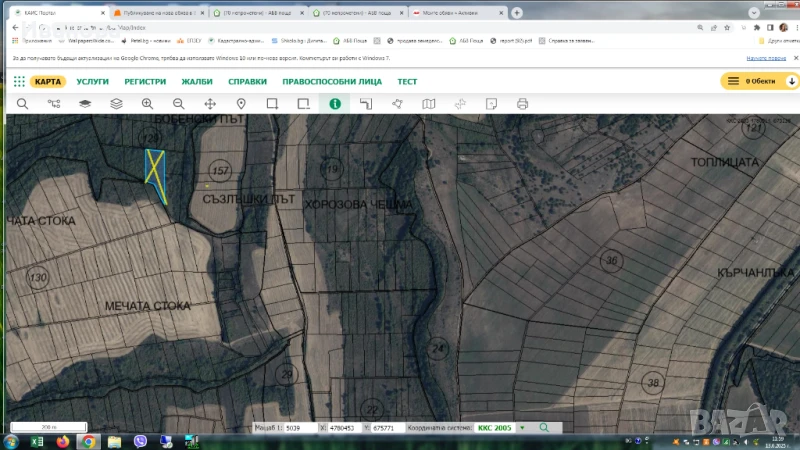The height and width of the screenshot is (450, 800).
Task: Open the layers stack tool
Action: coord(116,103)
